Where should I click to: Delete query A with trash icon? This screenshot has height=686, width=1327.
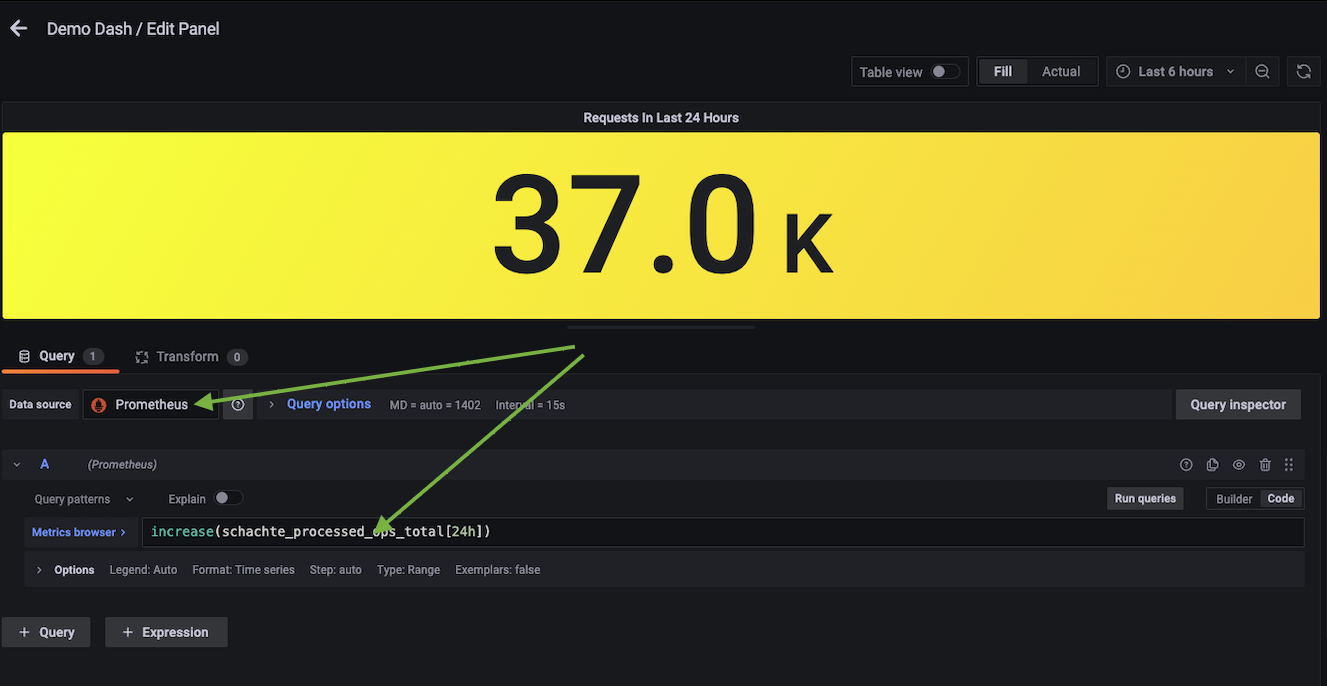click(x=1264, y=465)
